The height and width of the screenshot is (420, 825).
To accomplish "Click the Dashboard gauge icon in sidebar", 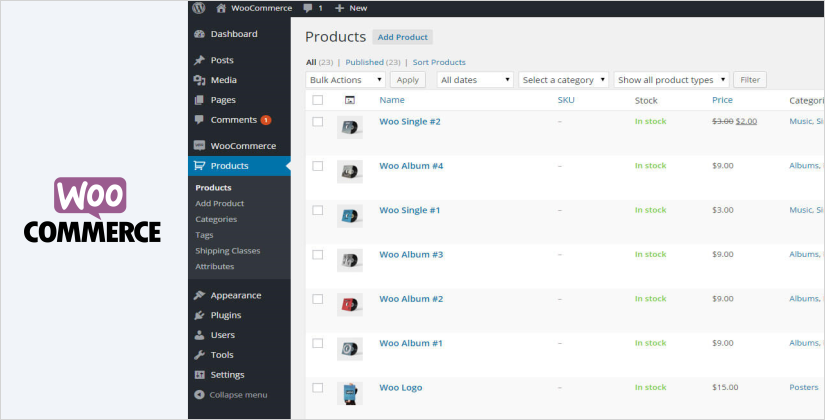I will [x=200, y=34].
